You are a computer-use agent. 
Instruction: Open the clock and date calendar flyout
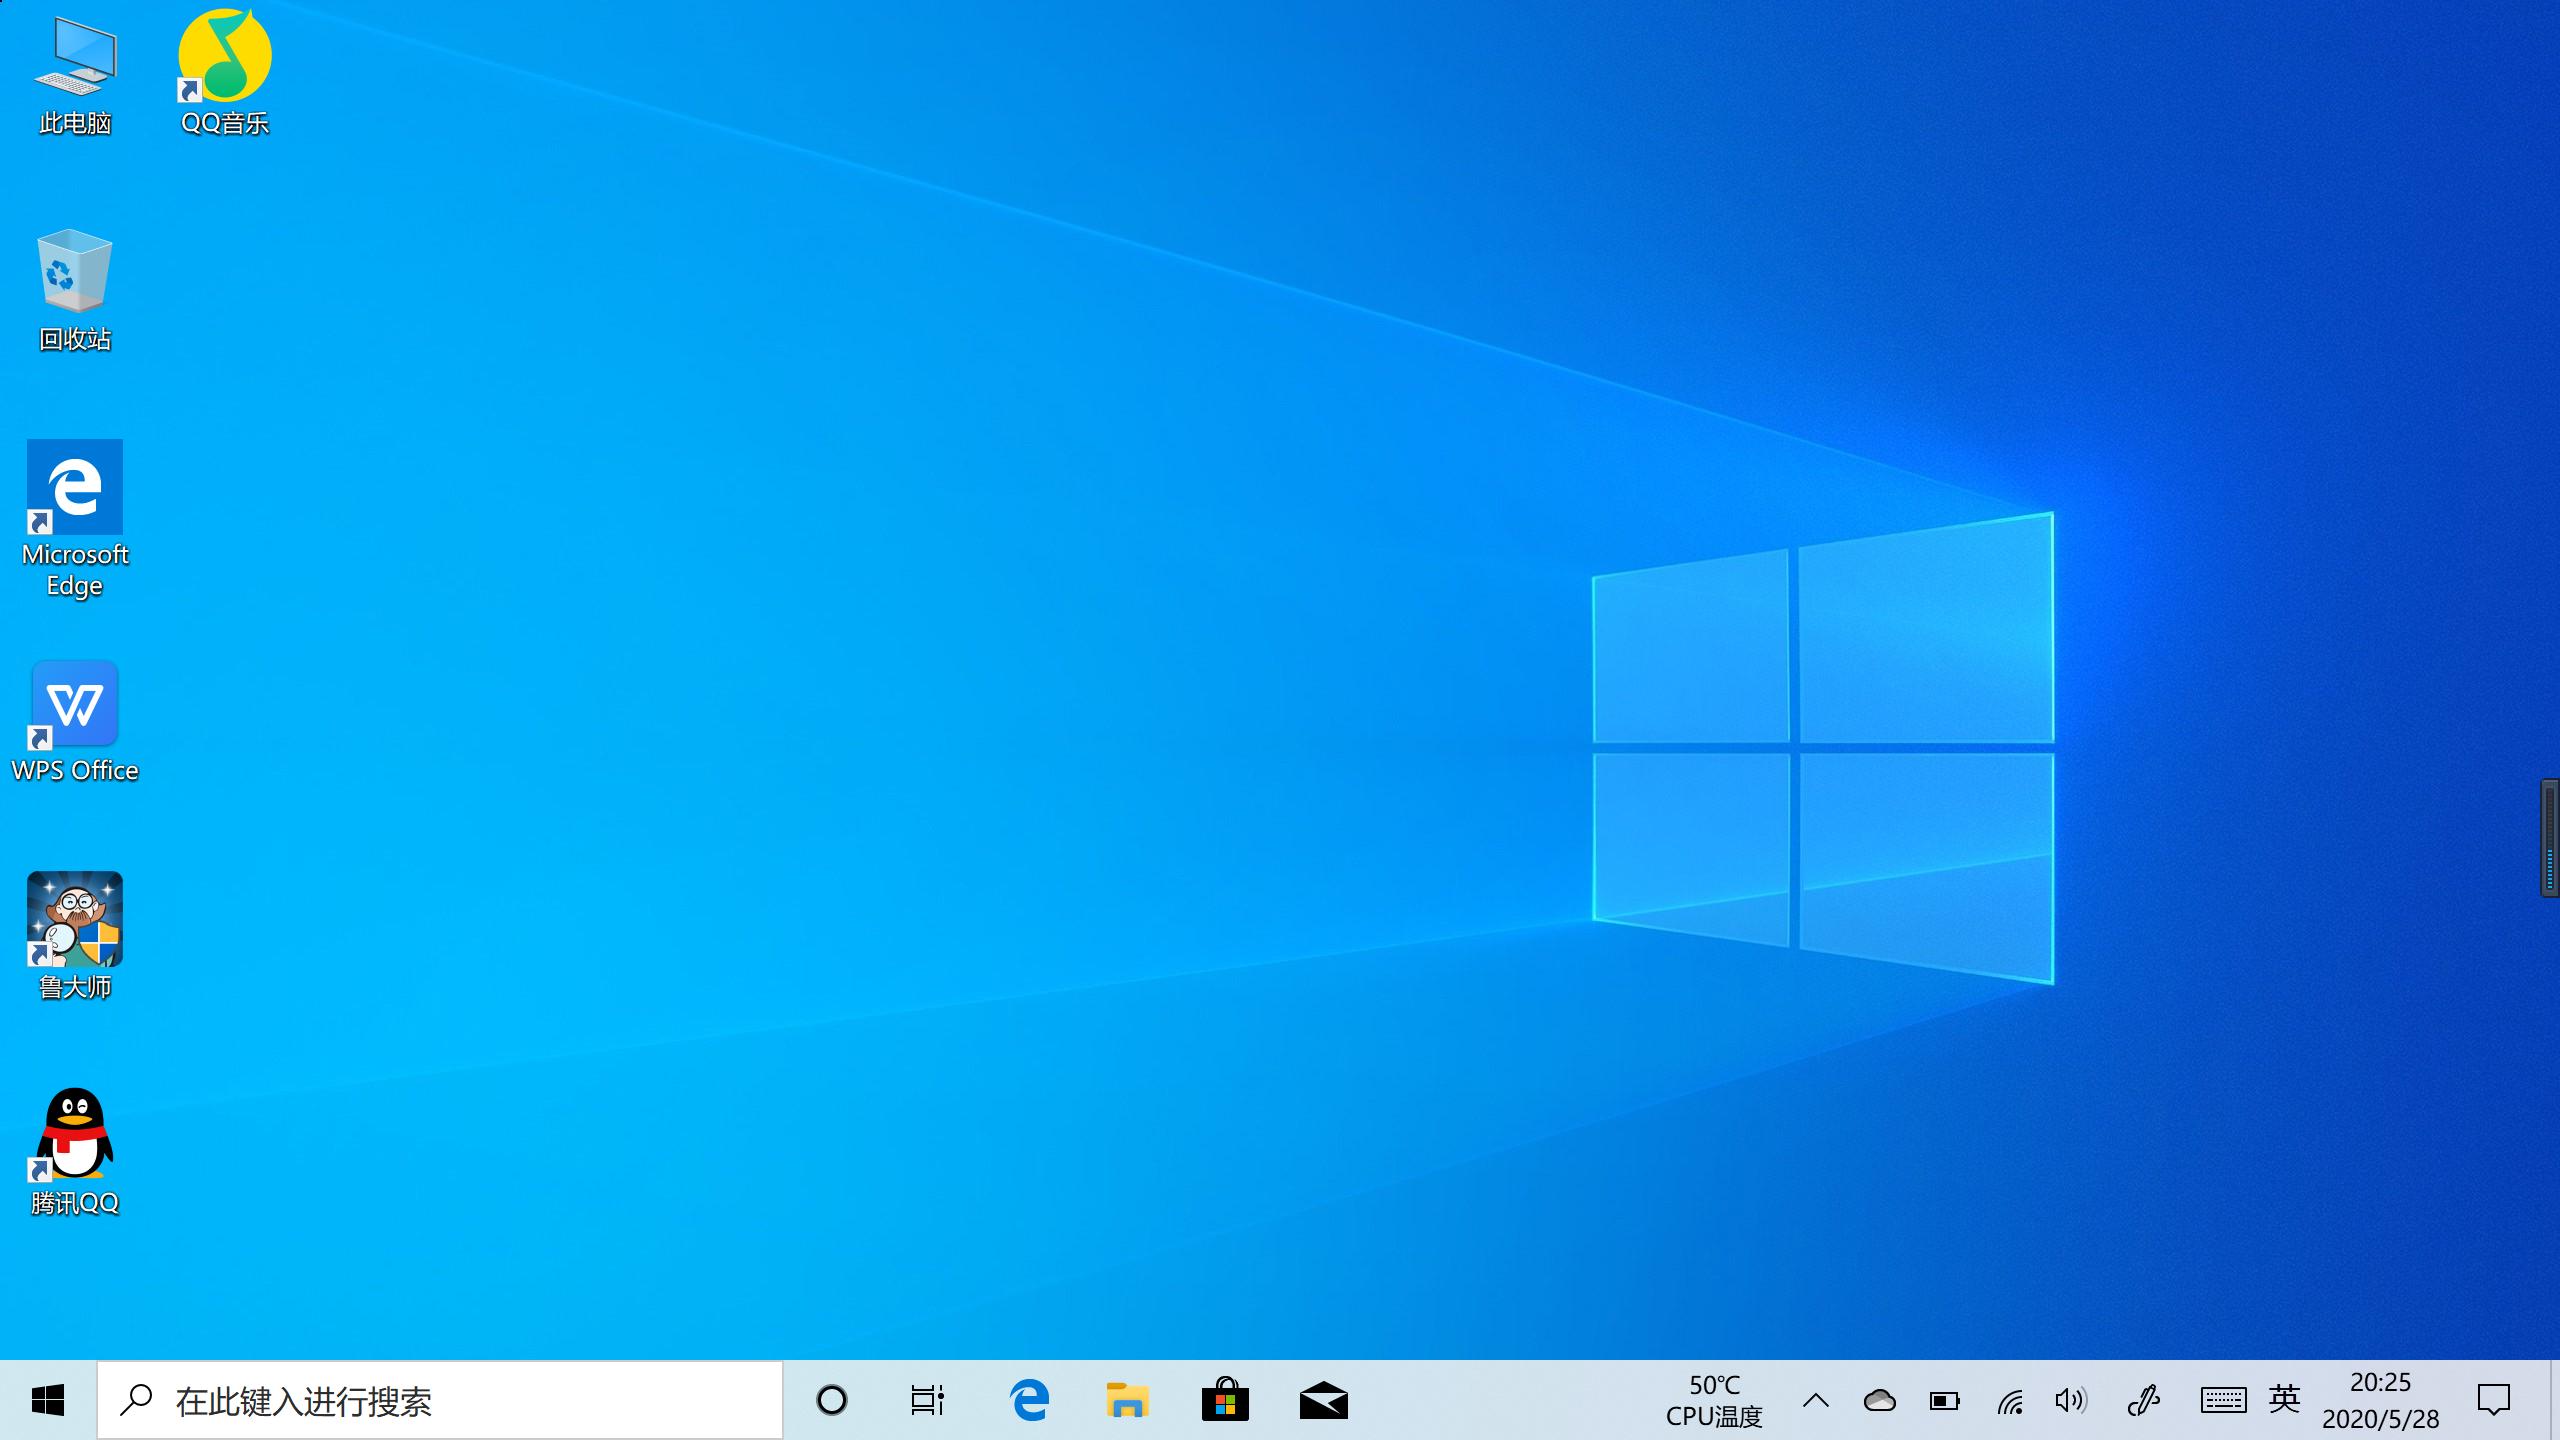pos(2380,1400)
